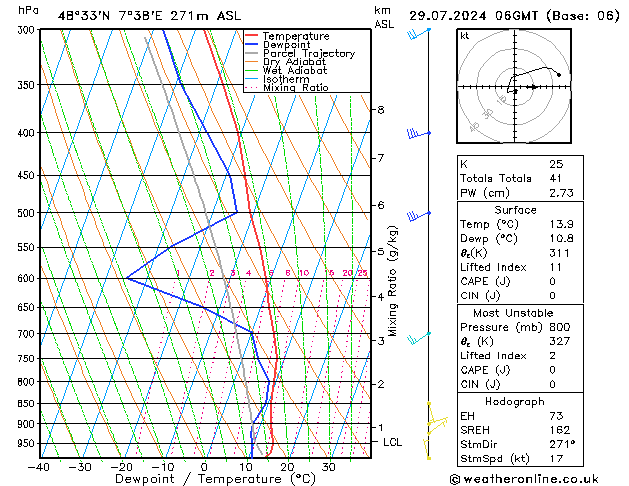Click the 0 temperature axis tick

[204, 467]
